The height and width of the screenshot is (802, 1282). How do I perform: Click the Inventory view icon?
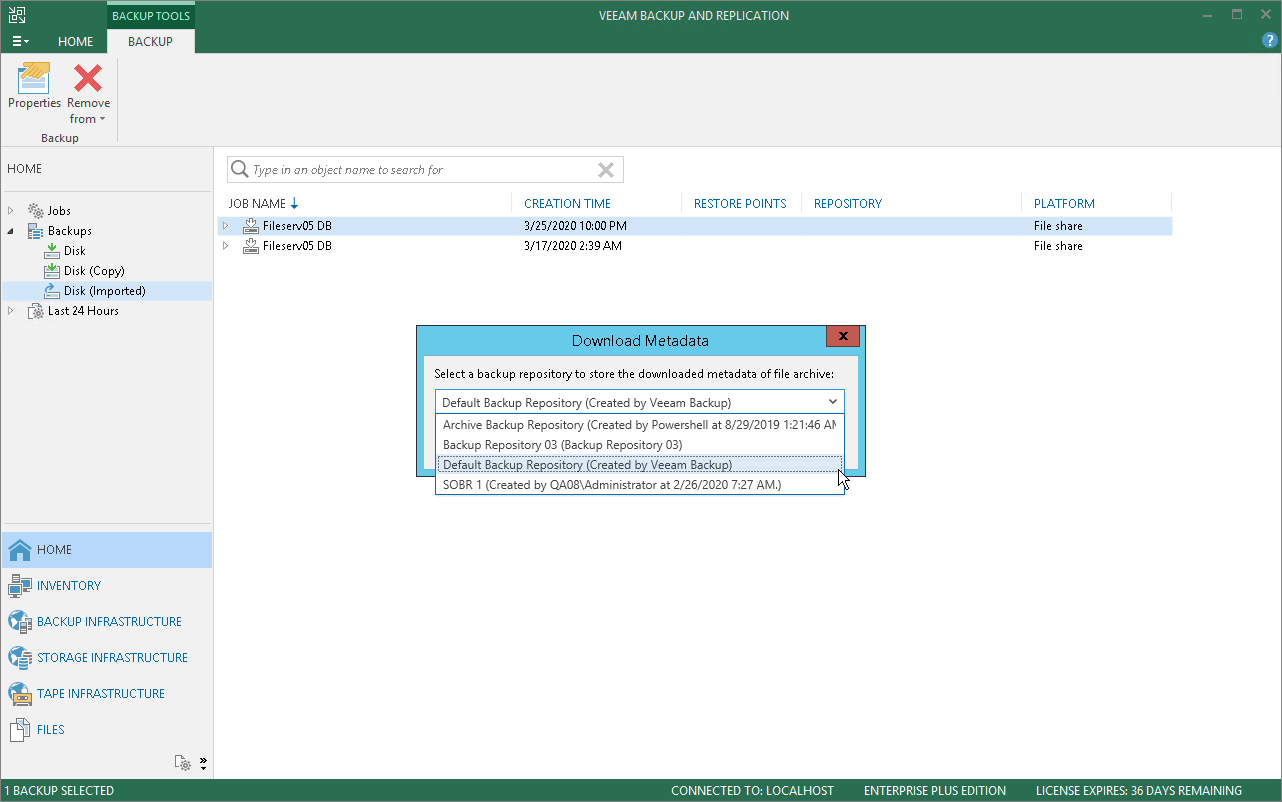coord(20,586)
